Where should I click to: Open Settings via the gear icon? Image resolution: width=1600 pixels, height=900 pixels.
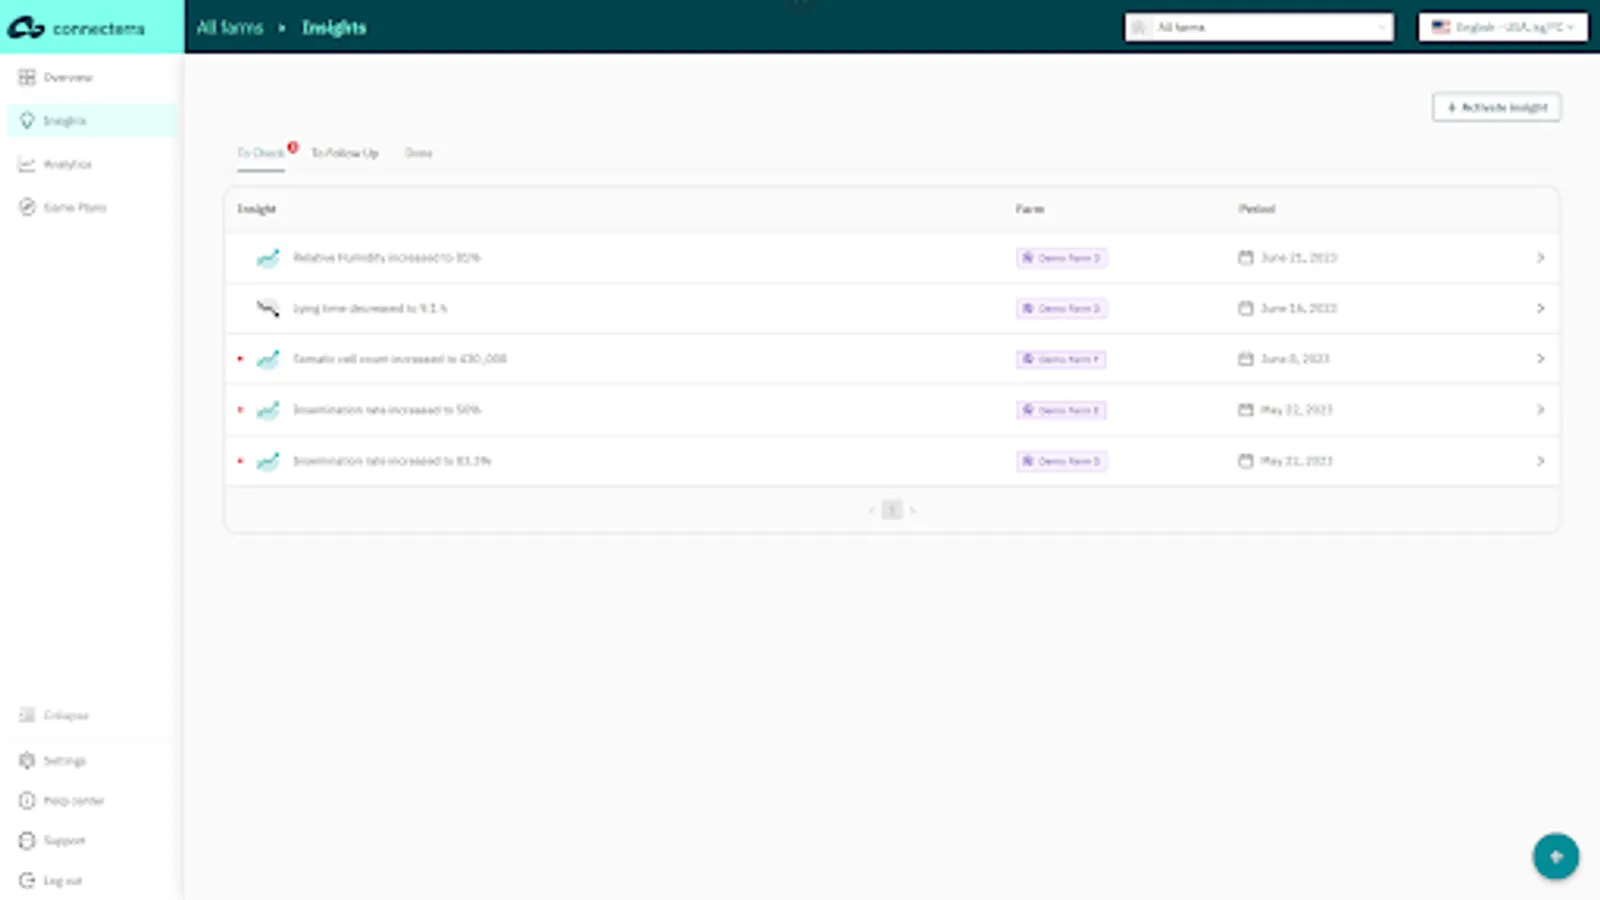click(27, 761)
